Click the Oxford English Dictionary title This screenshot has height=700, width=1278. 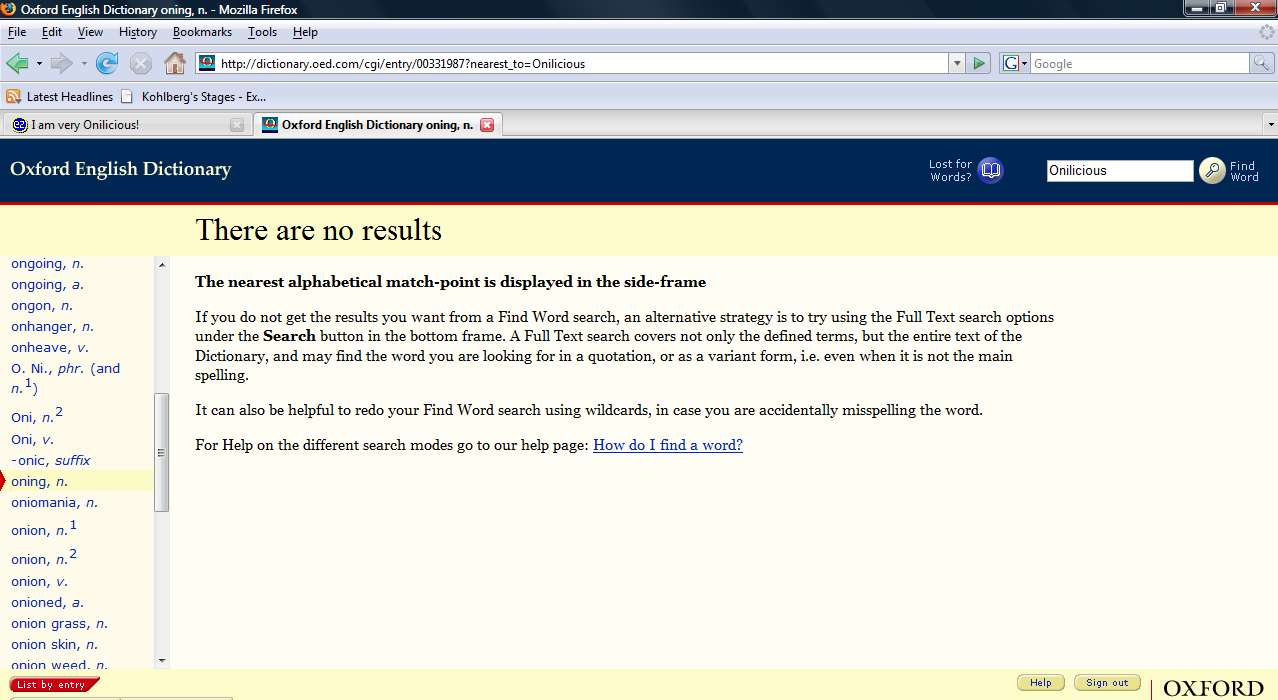121,169
